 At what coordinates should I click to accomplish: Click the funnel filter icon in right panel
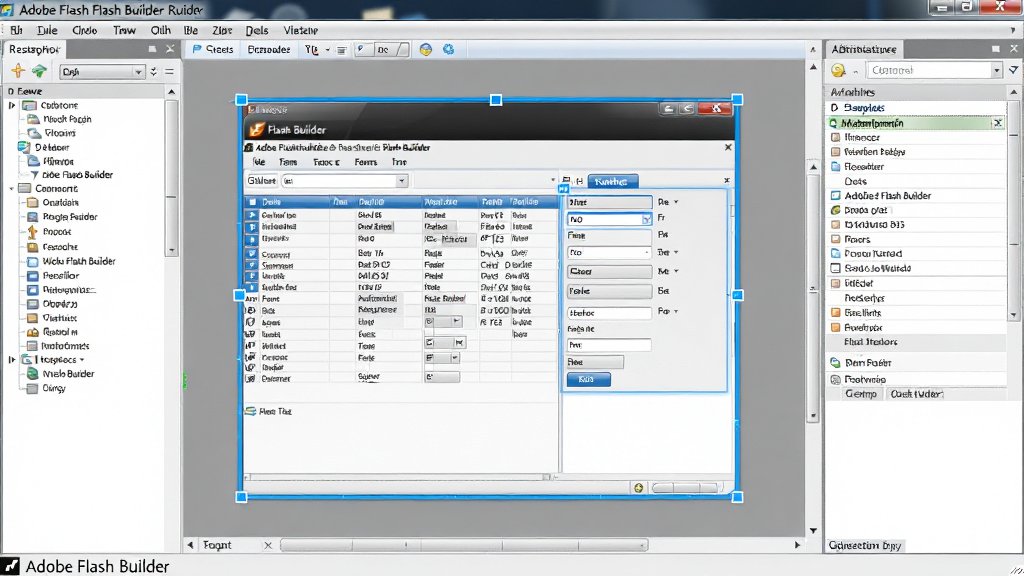(1014, 70)
